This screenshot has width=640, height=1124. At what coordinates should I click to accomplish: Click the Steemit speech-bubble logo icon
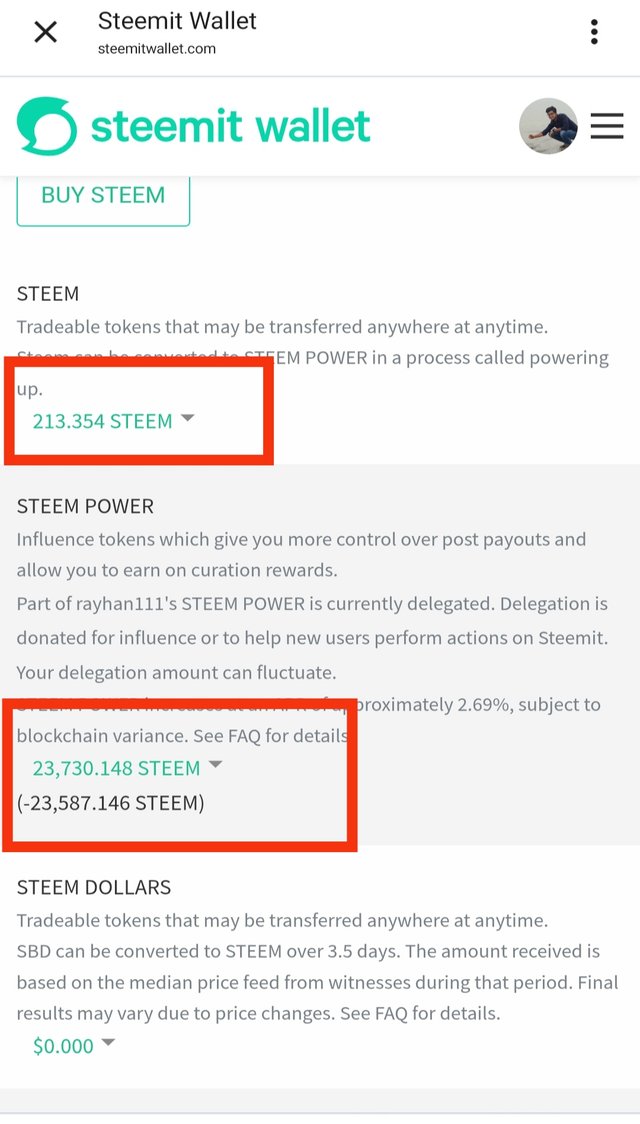pyautogui.click(x=46, y=126)
